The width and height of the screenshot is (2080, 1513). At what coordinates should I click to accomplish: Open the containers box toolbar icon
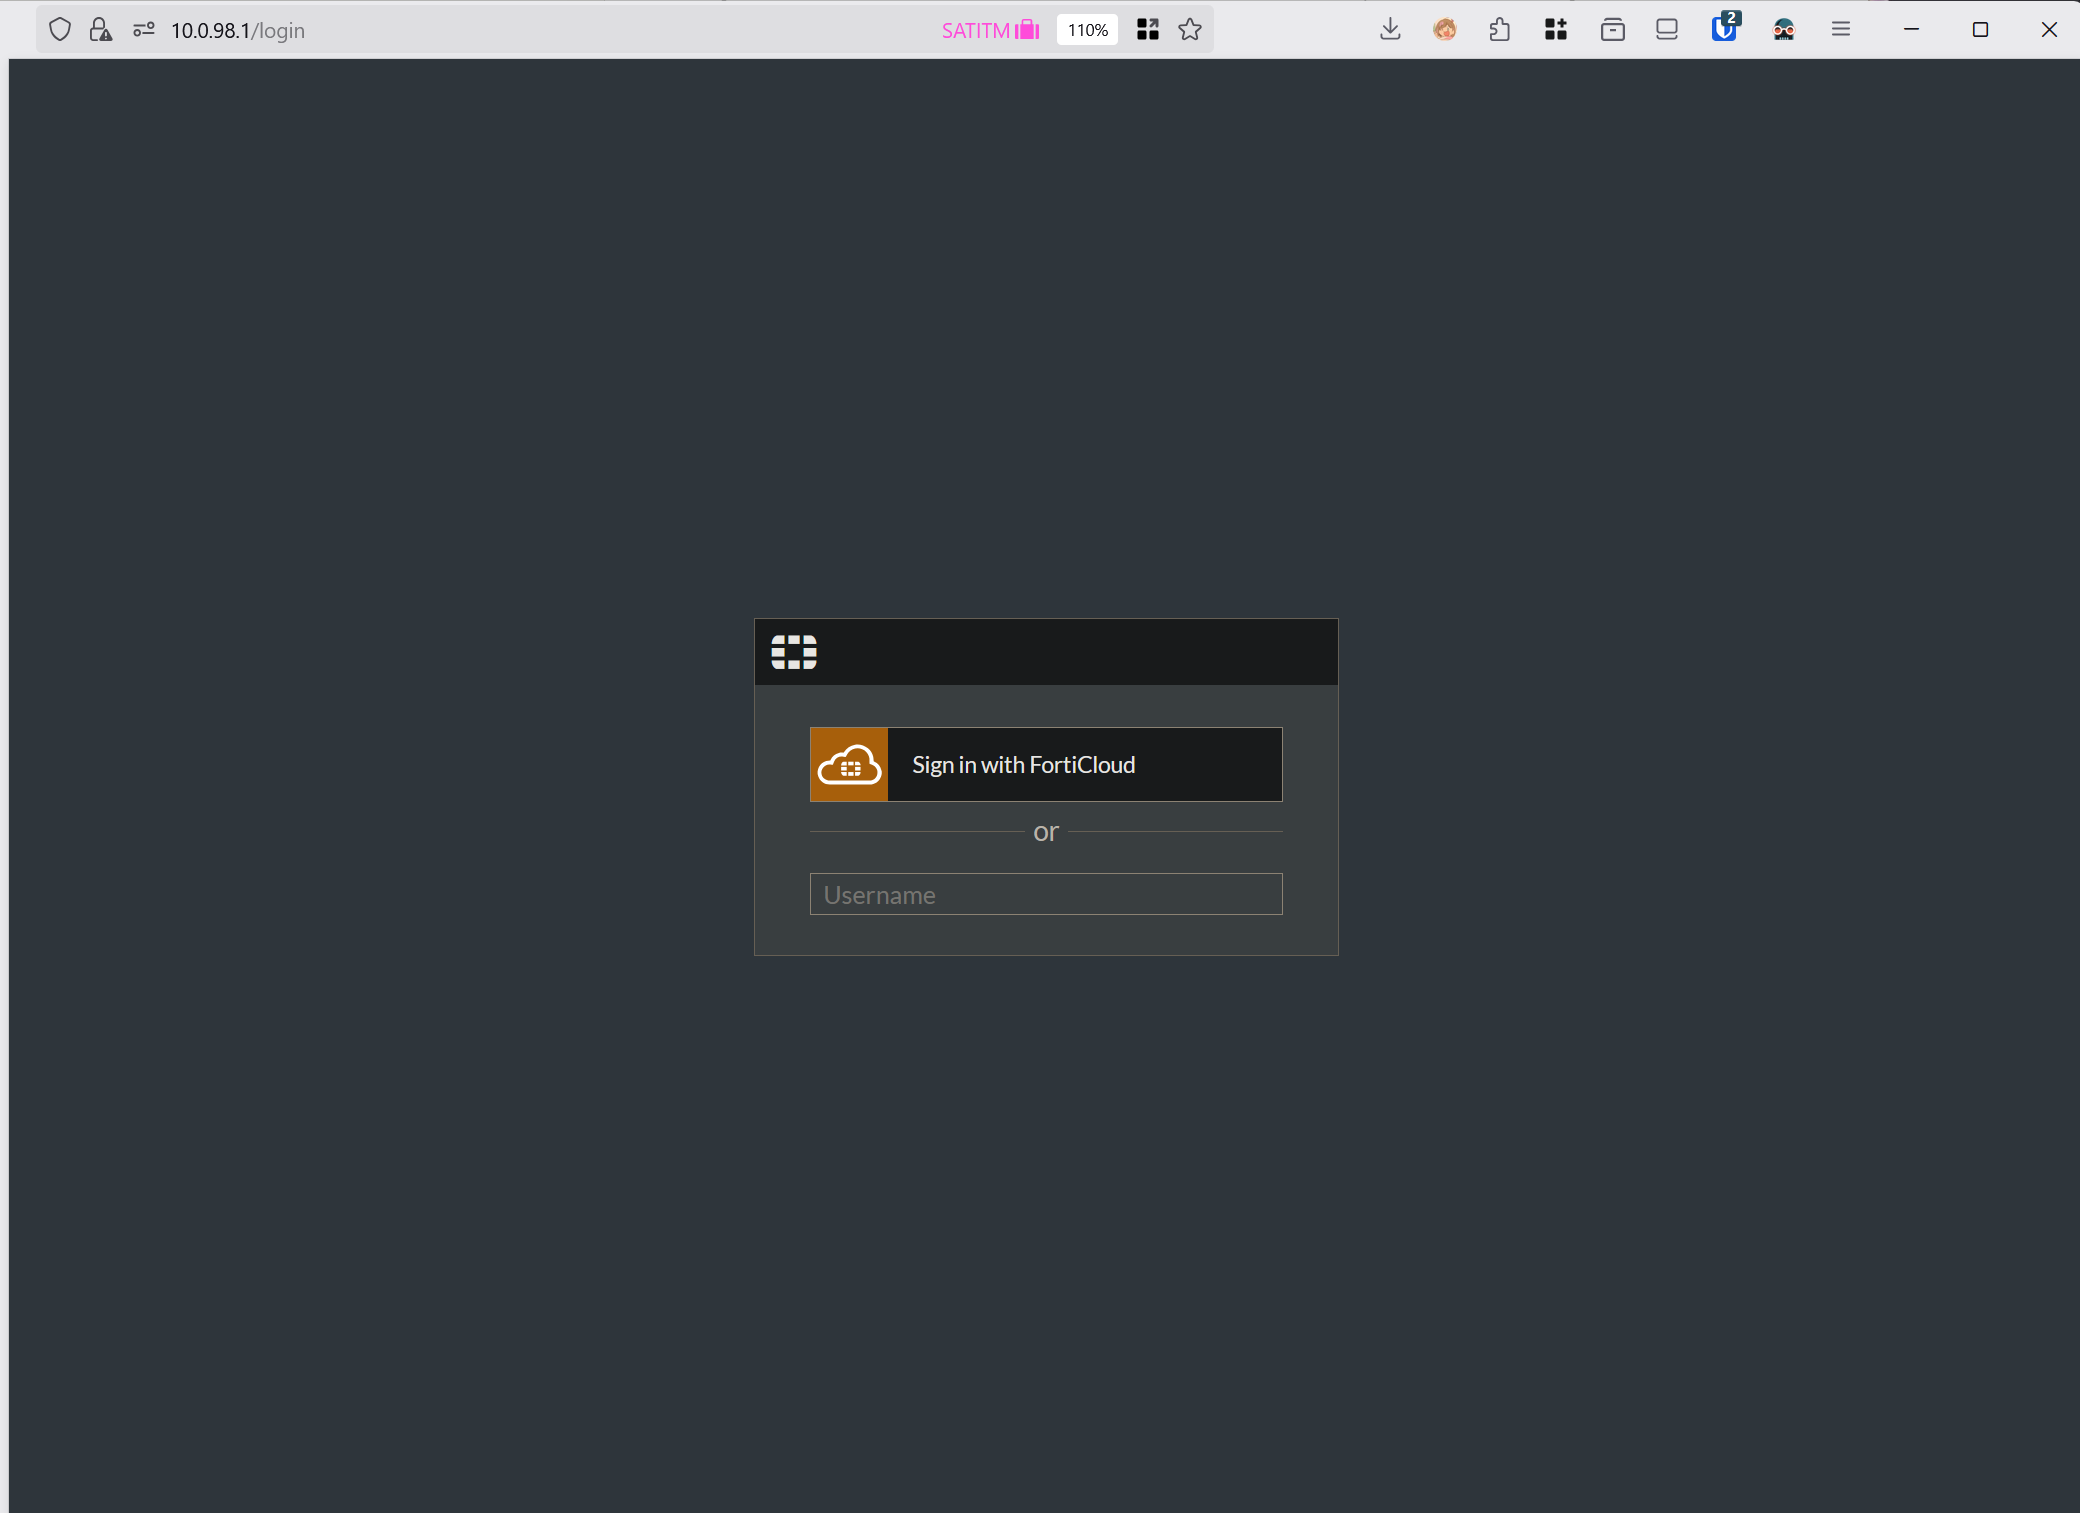tap(1612, 30)
